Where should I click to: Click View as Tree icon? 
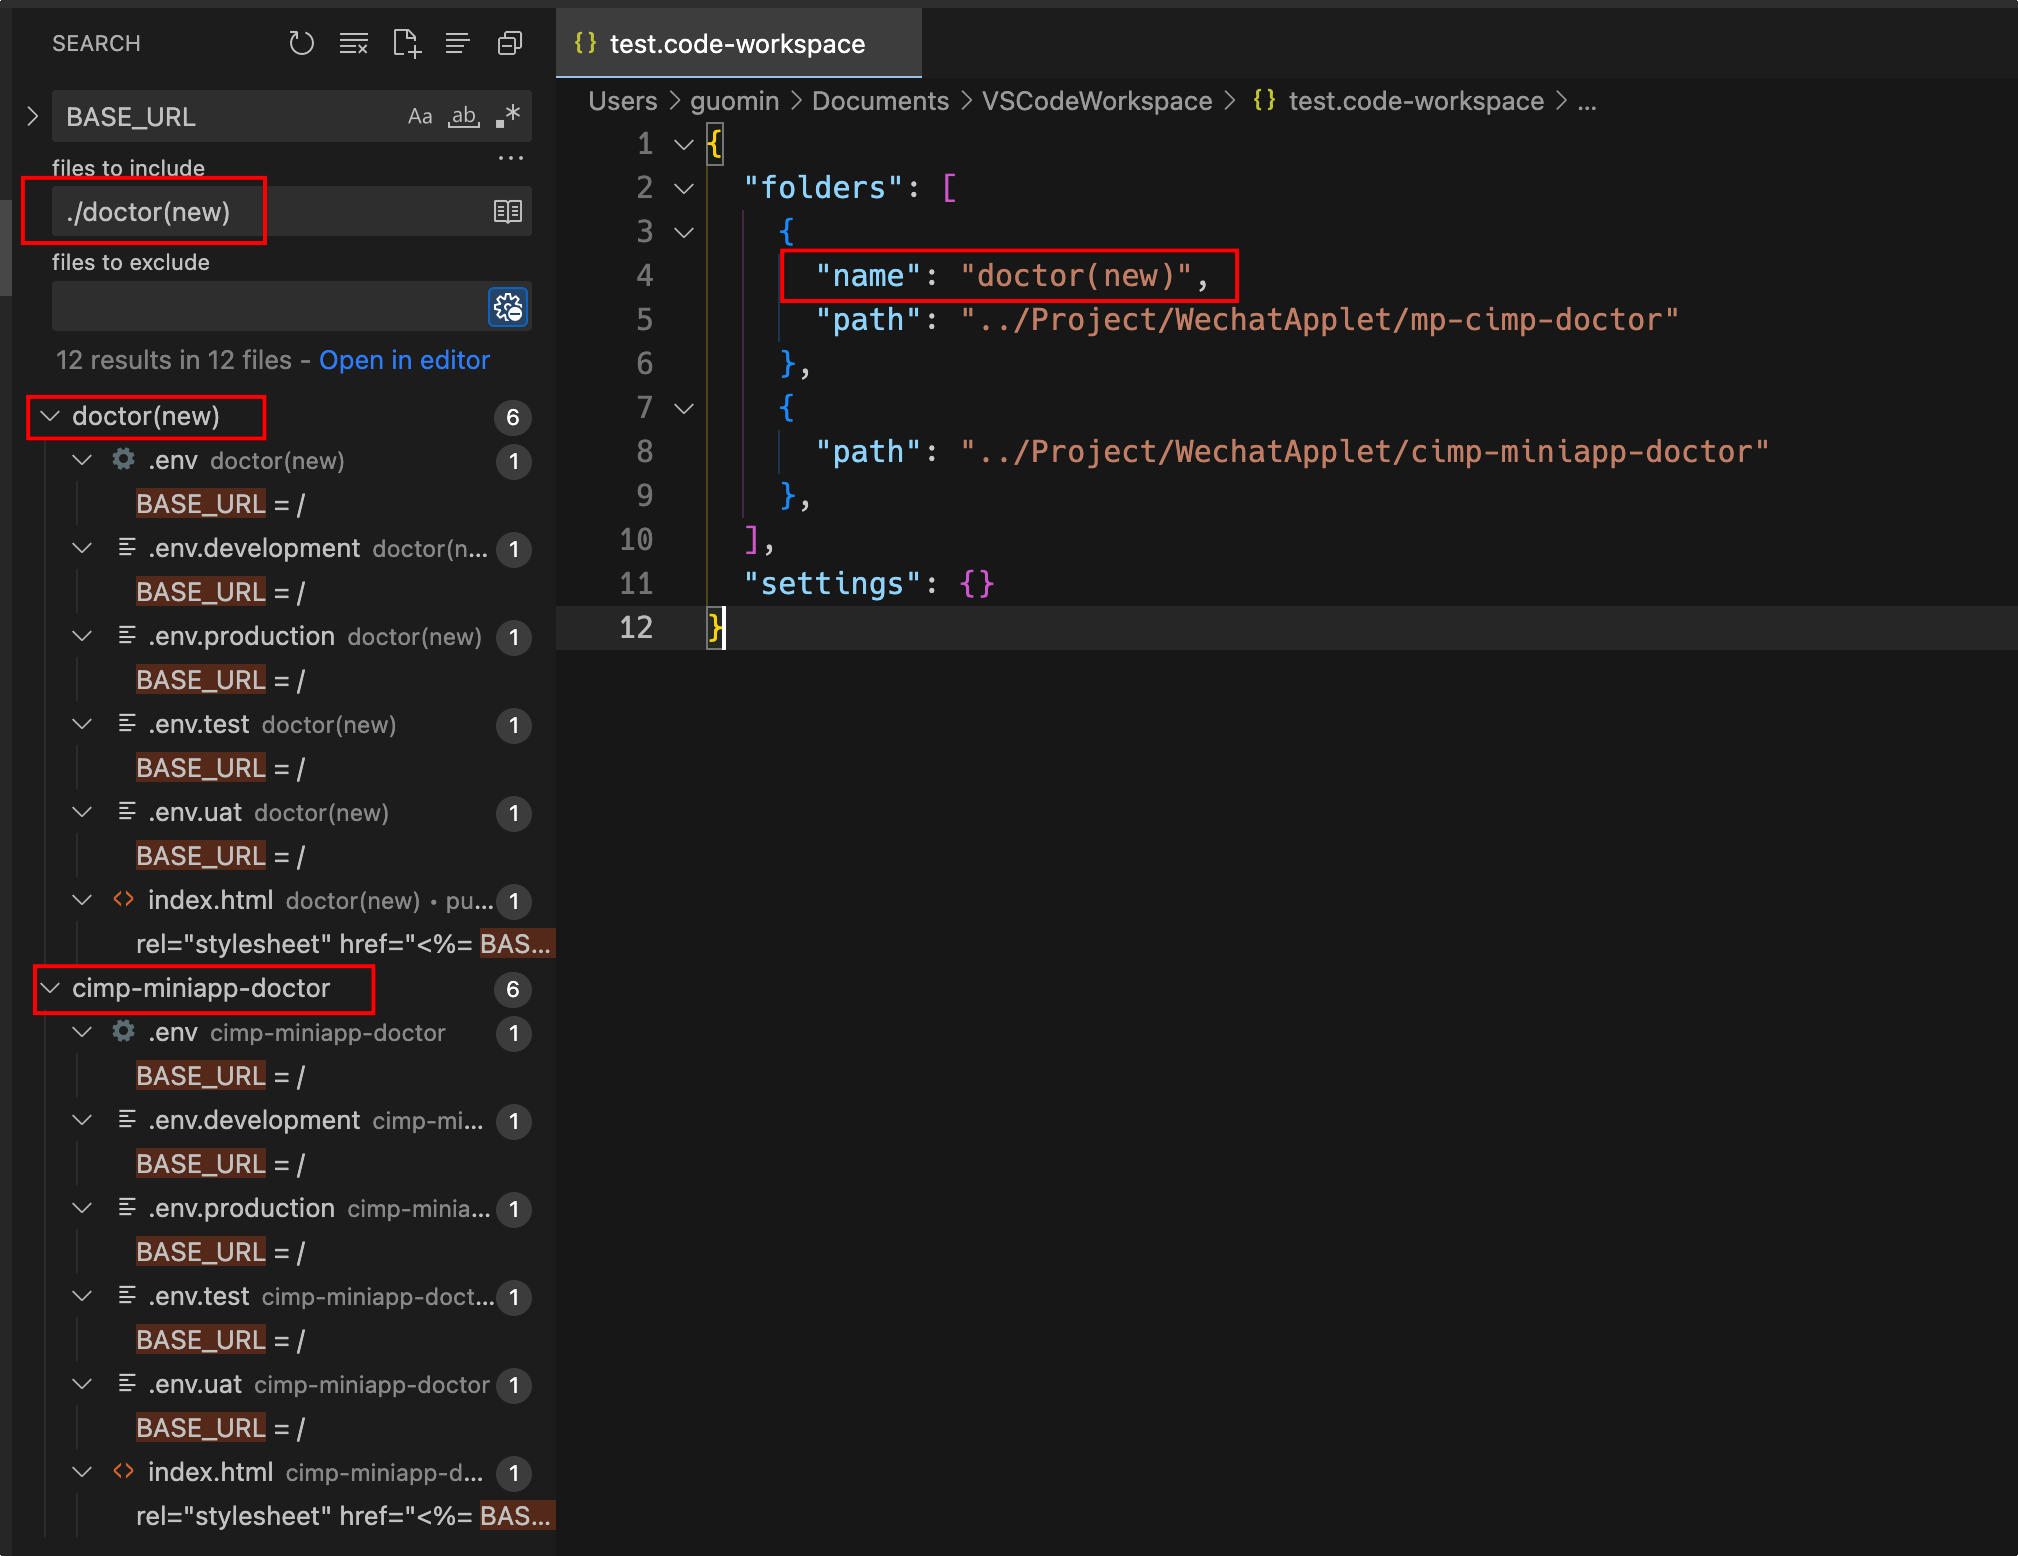(x=457, y=43)
